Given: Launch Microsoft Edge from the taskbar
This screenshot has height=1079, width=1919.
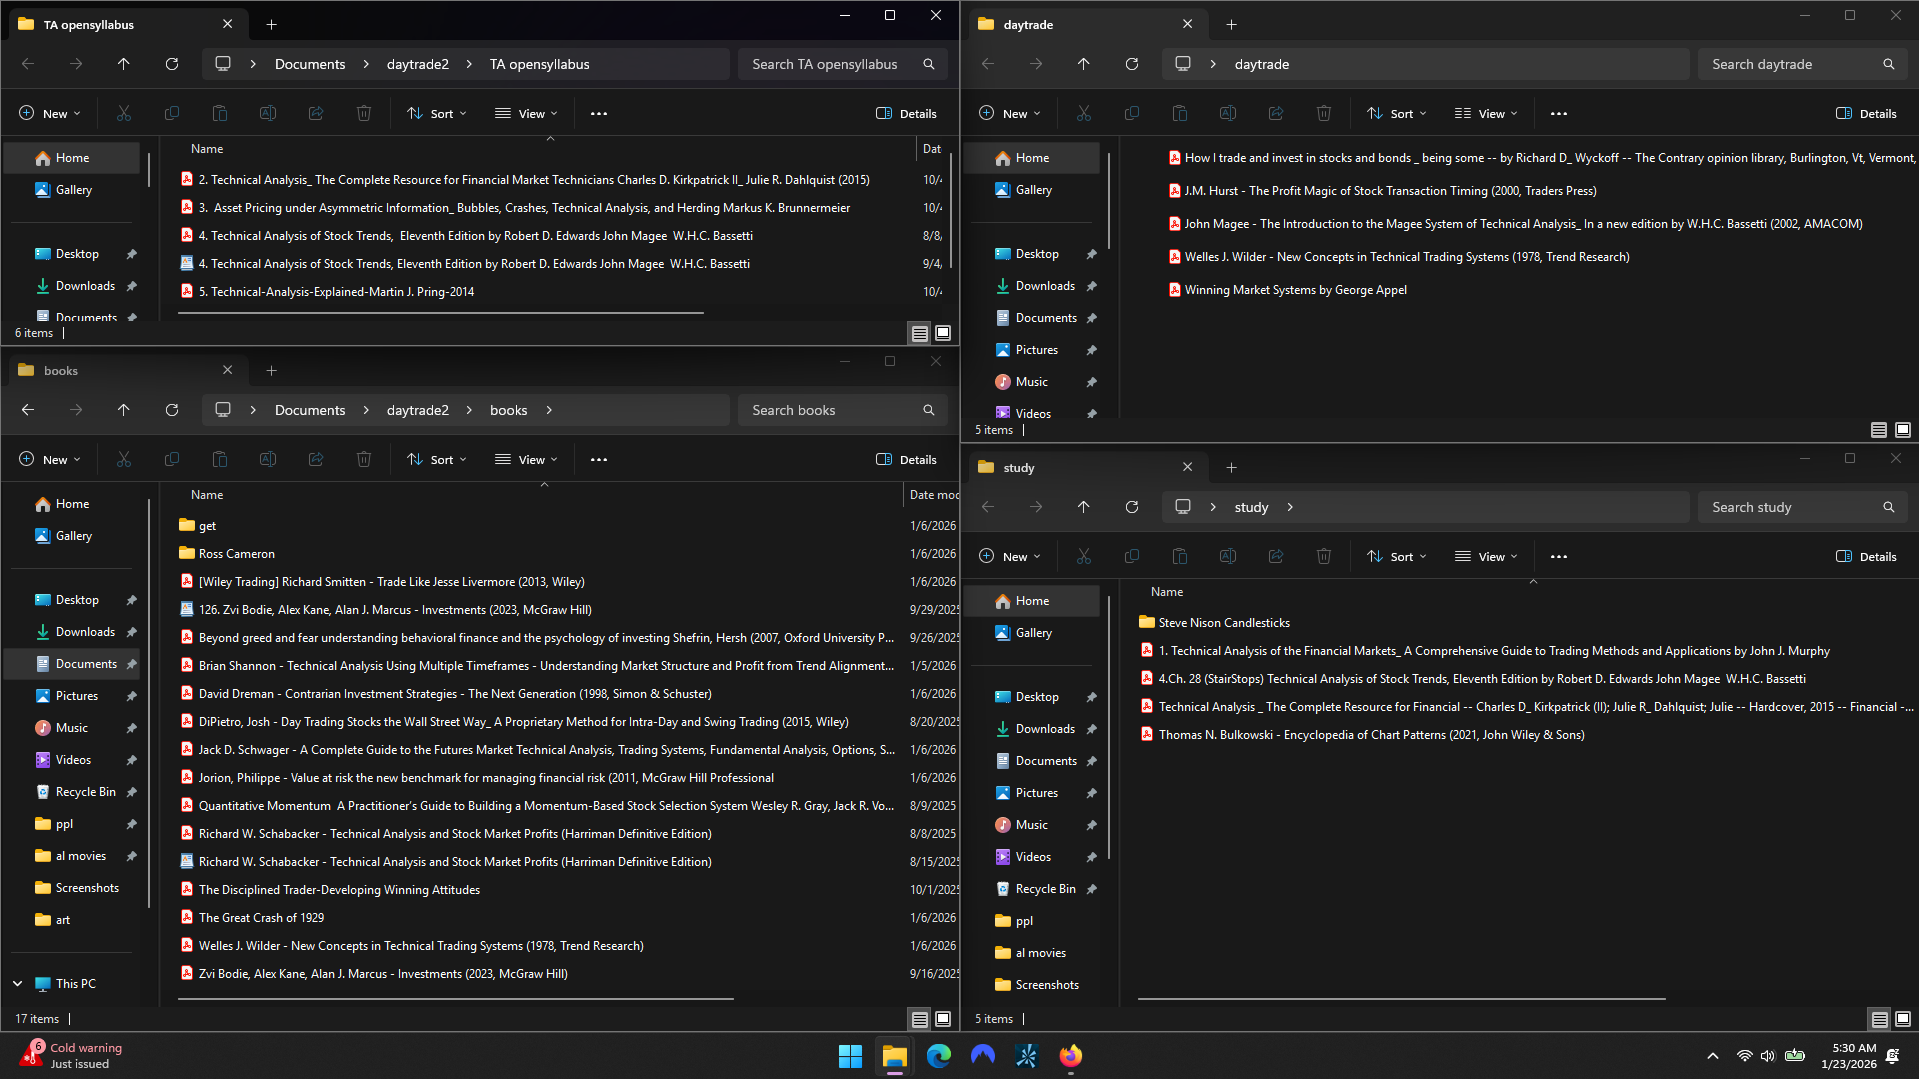Looking at the screenshot, I should (938, 1056).
